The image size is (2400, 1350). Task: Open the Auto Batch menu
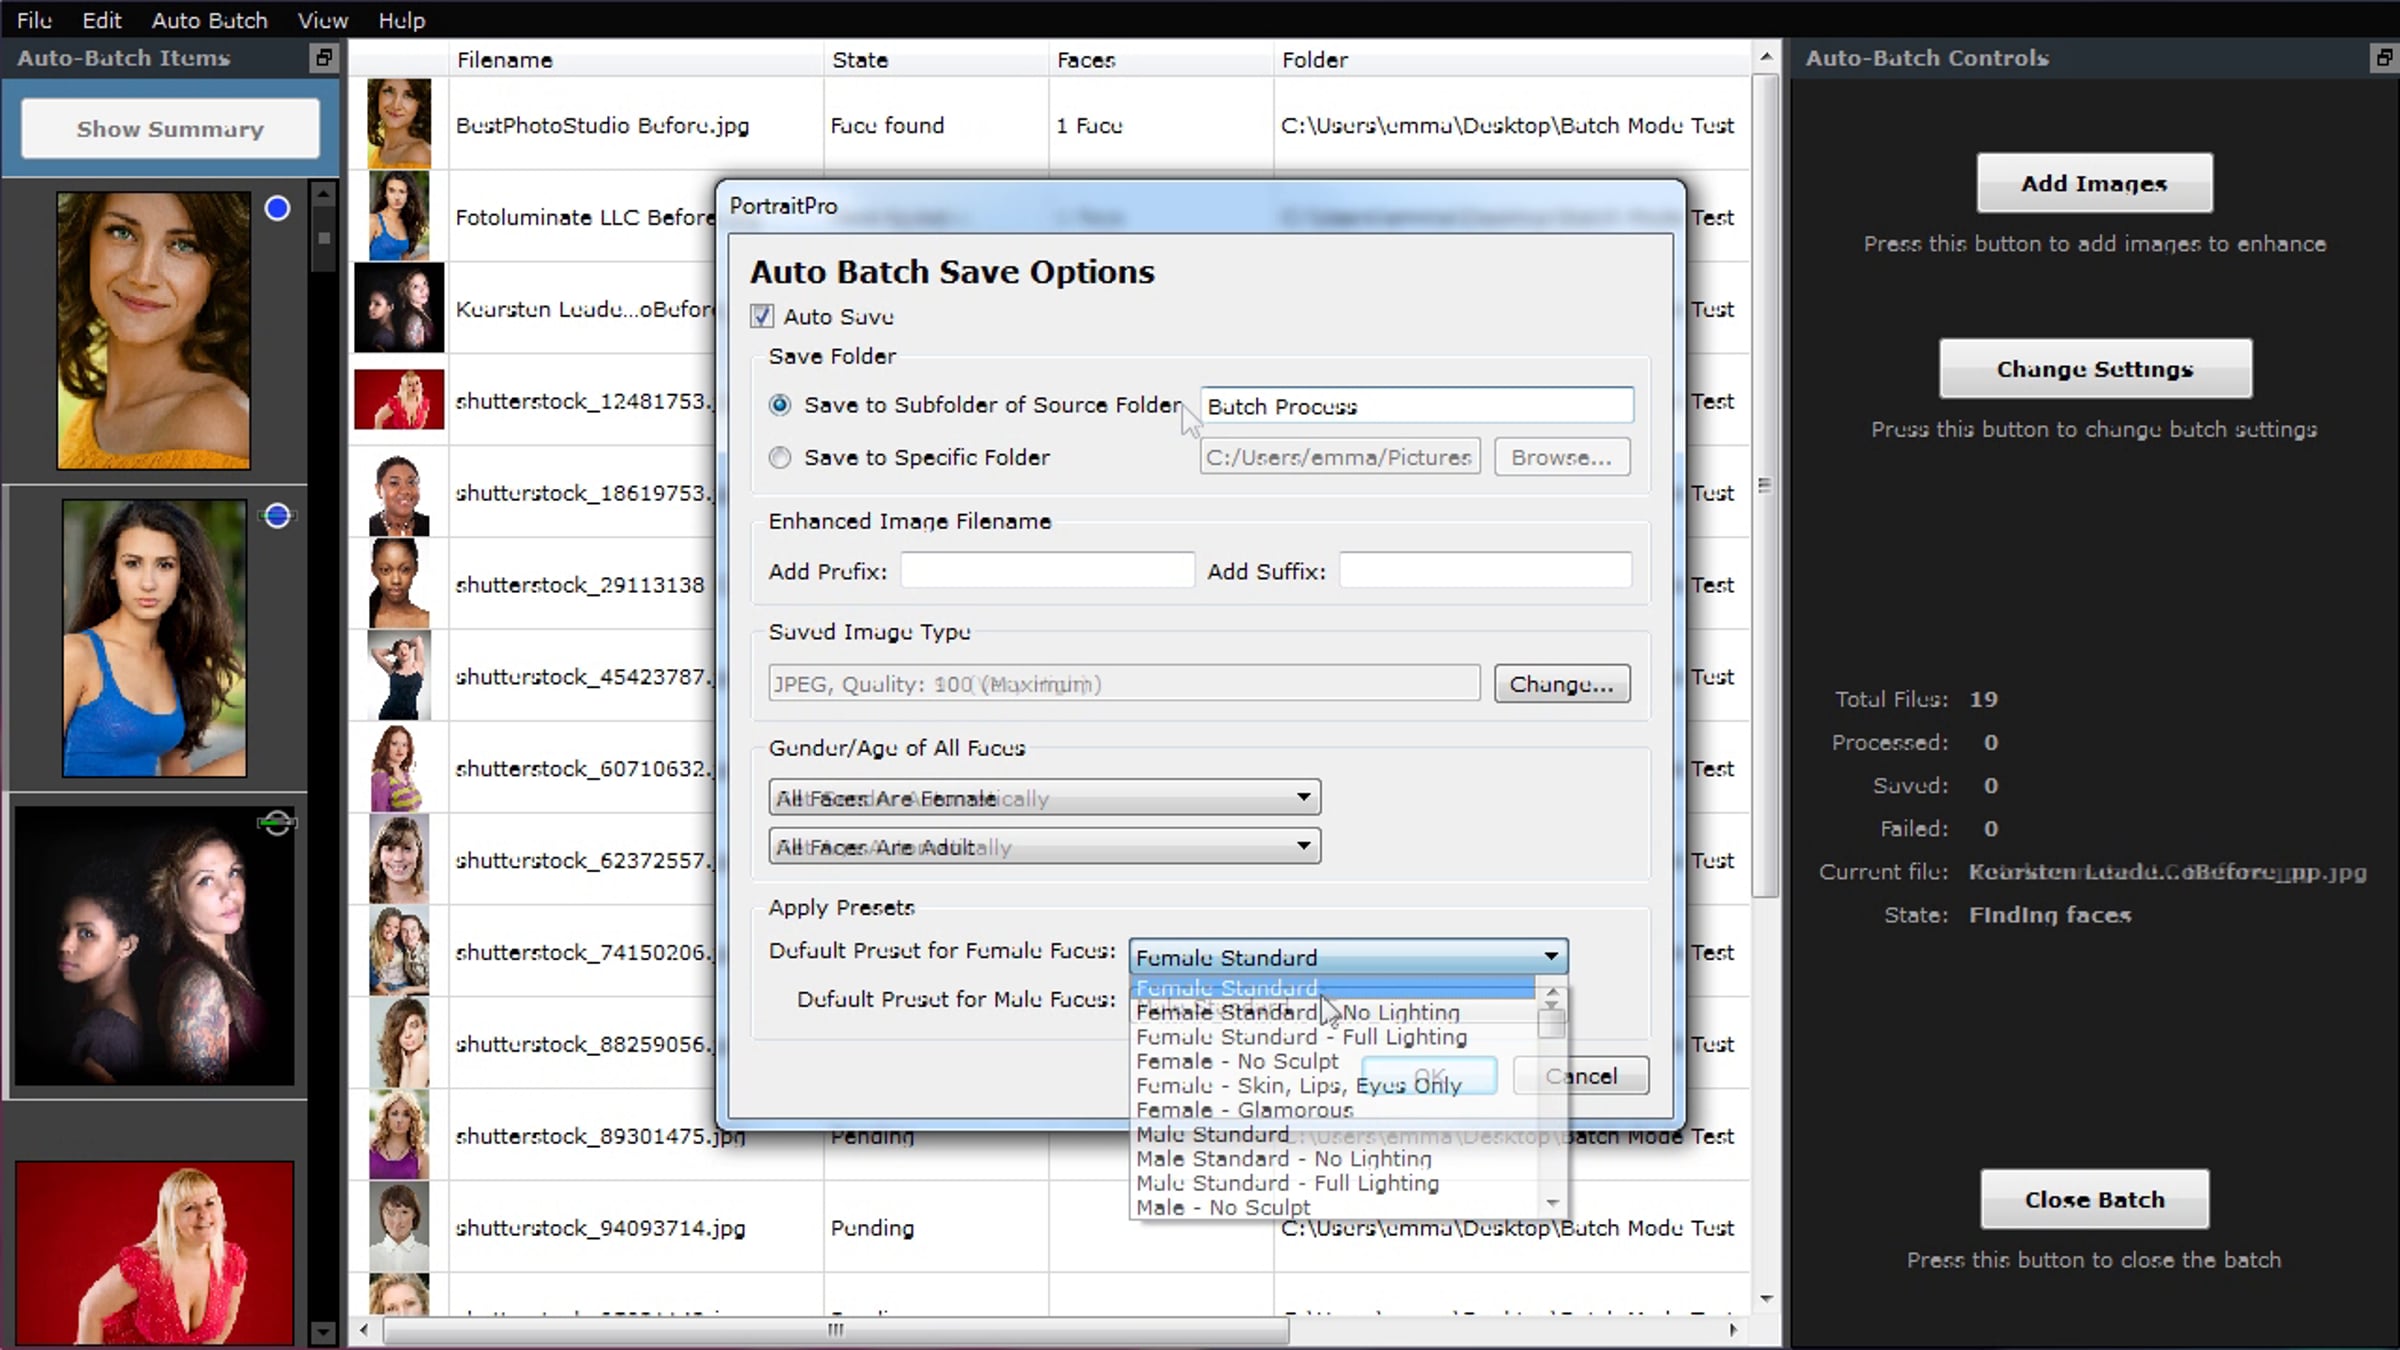[209, 20]
